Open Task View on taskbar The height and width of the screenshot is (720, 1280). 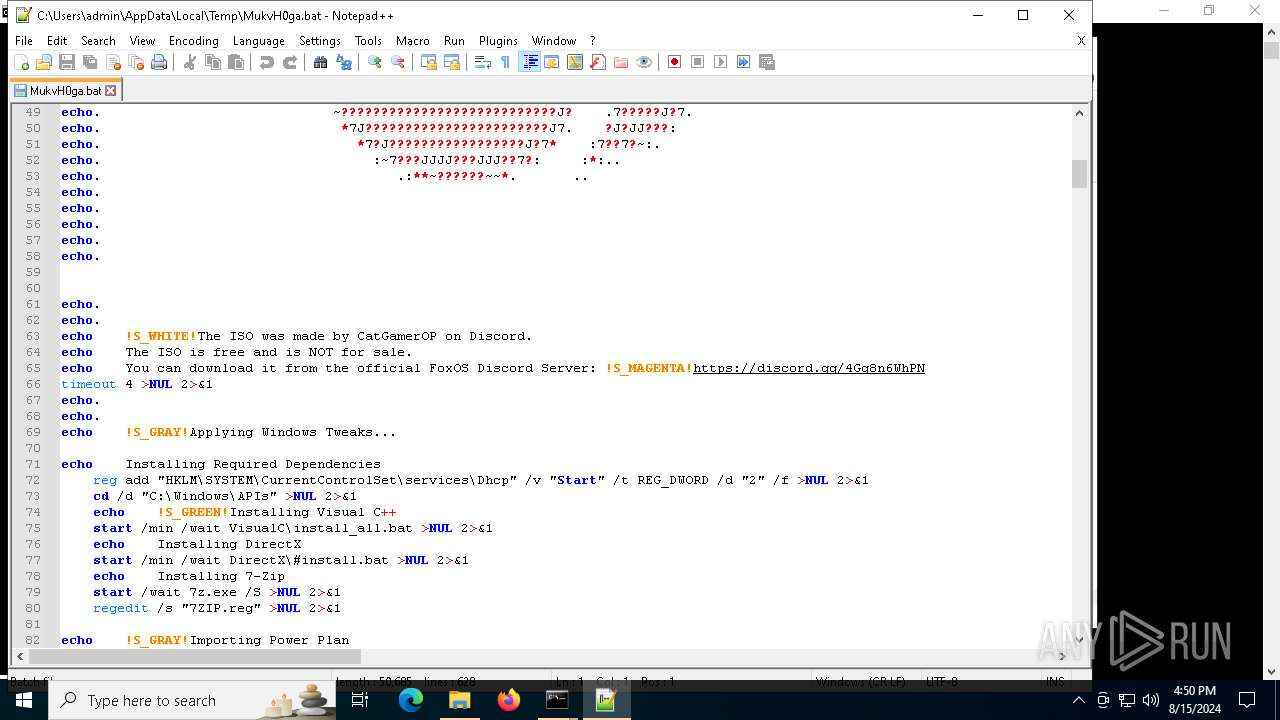point(361,700)
